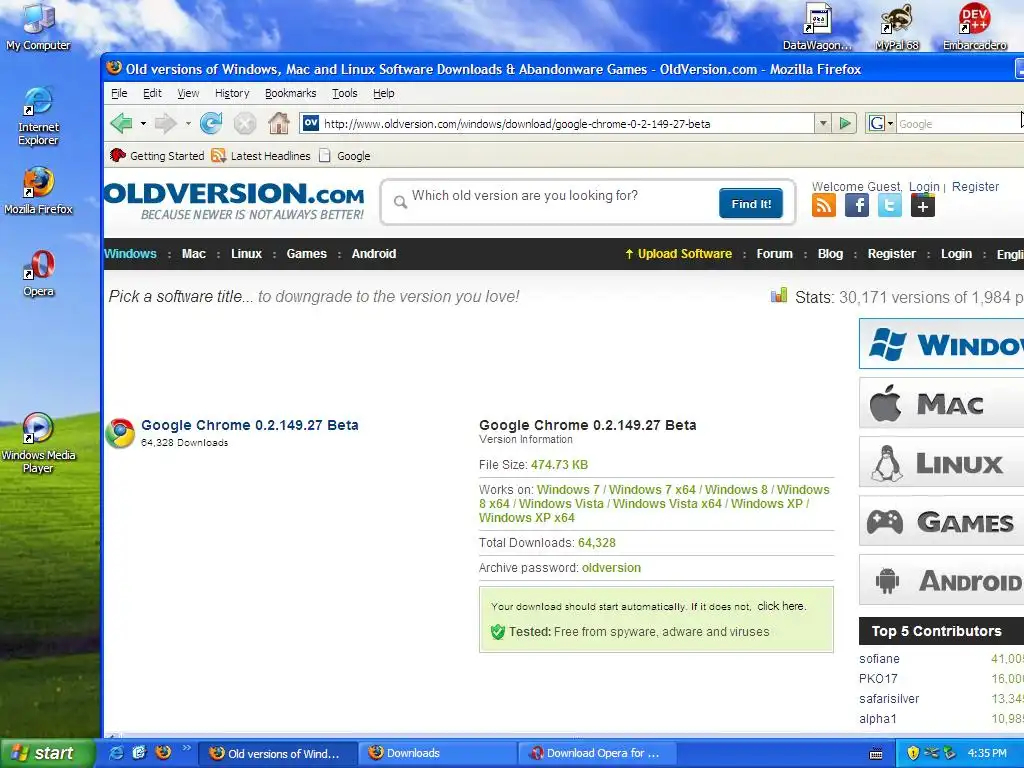Click the plus share icon
The image size is (1024, 768).
pyautogui.click(x=923, y=206)
